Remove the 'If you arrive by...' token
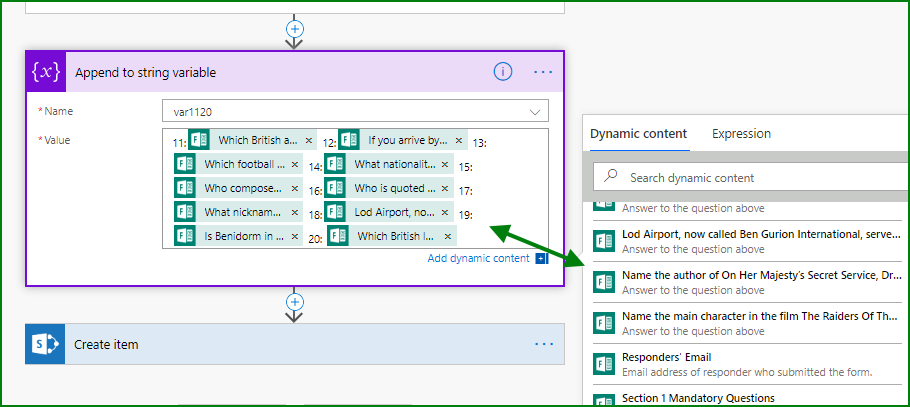This screenshot has height=407, width=910. click(458, 141)
